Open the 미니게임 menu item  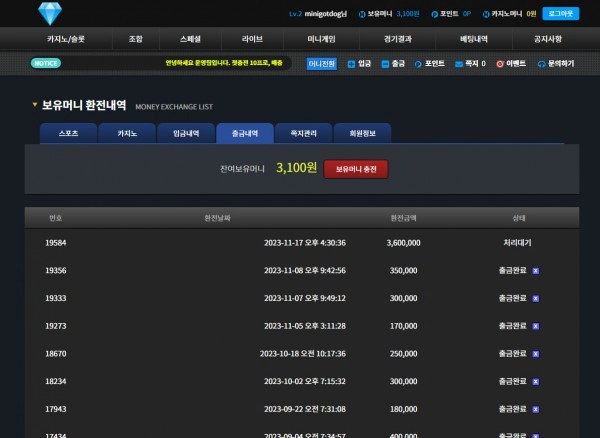point(321,39)
